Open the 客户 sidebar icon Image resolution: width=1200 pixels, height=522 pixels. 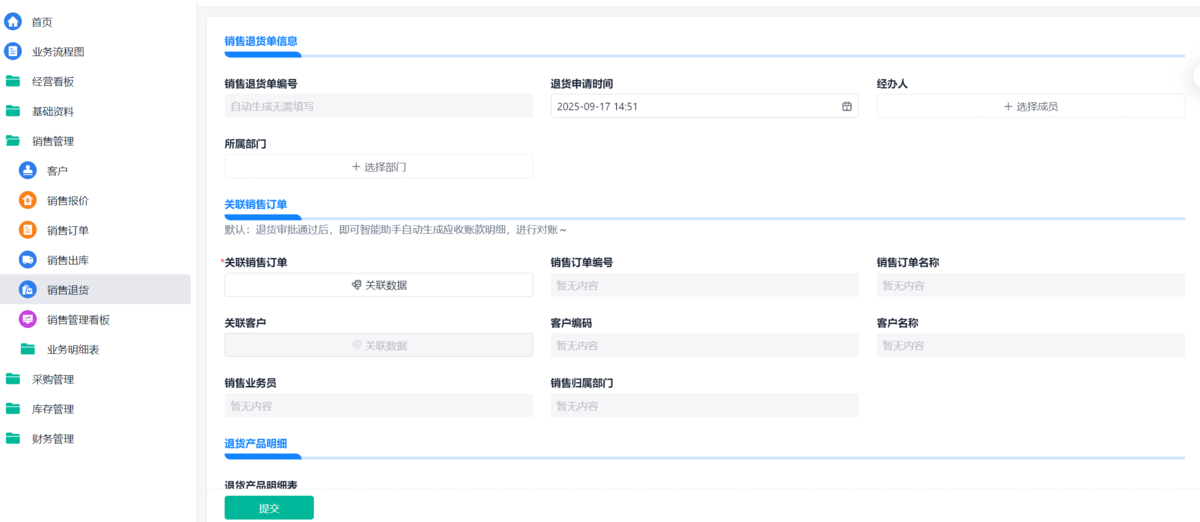click(x=28, y=171)
